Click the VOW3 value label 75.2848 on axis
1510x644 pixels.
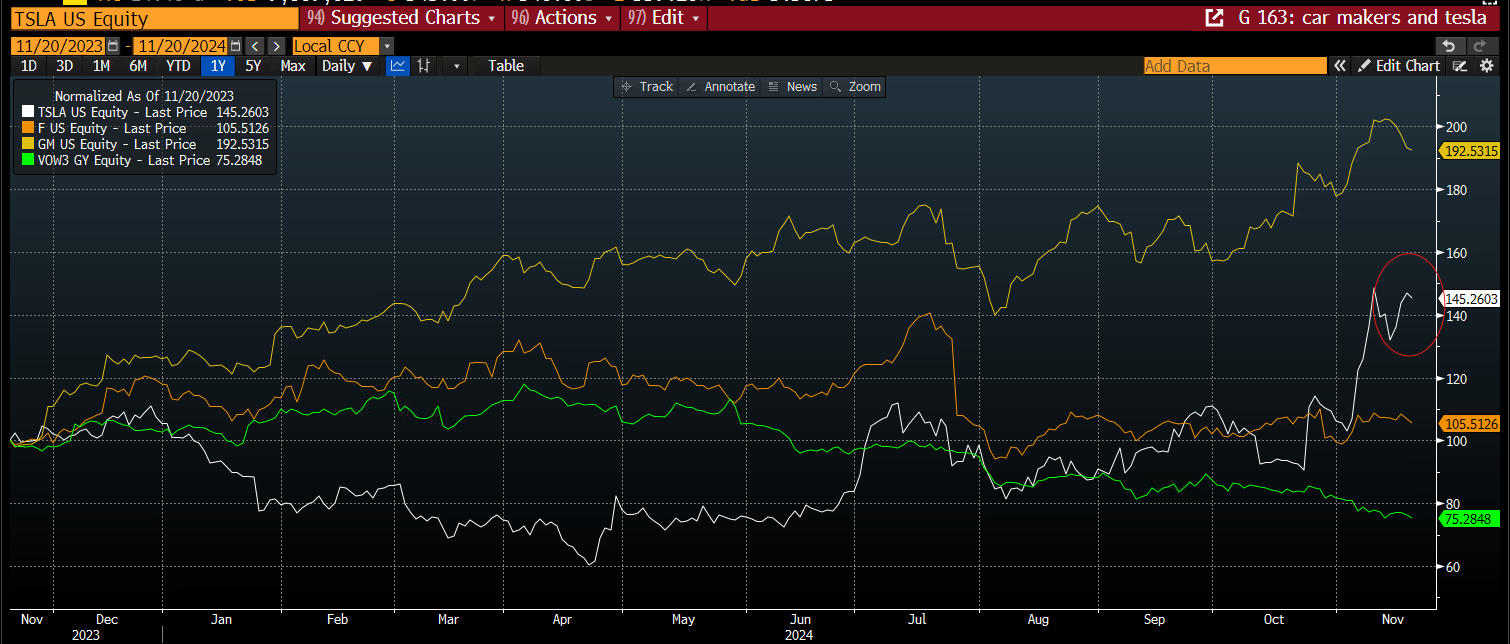[1469, 519]
